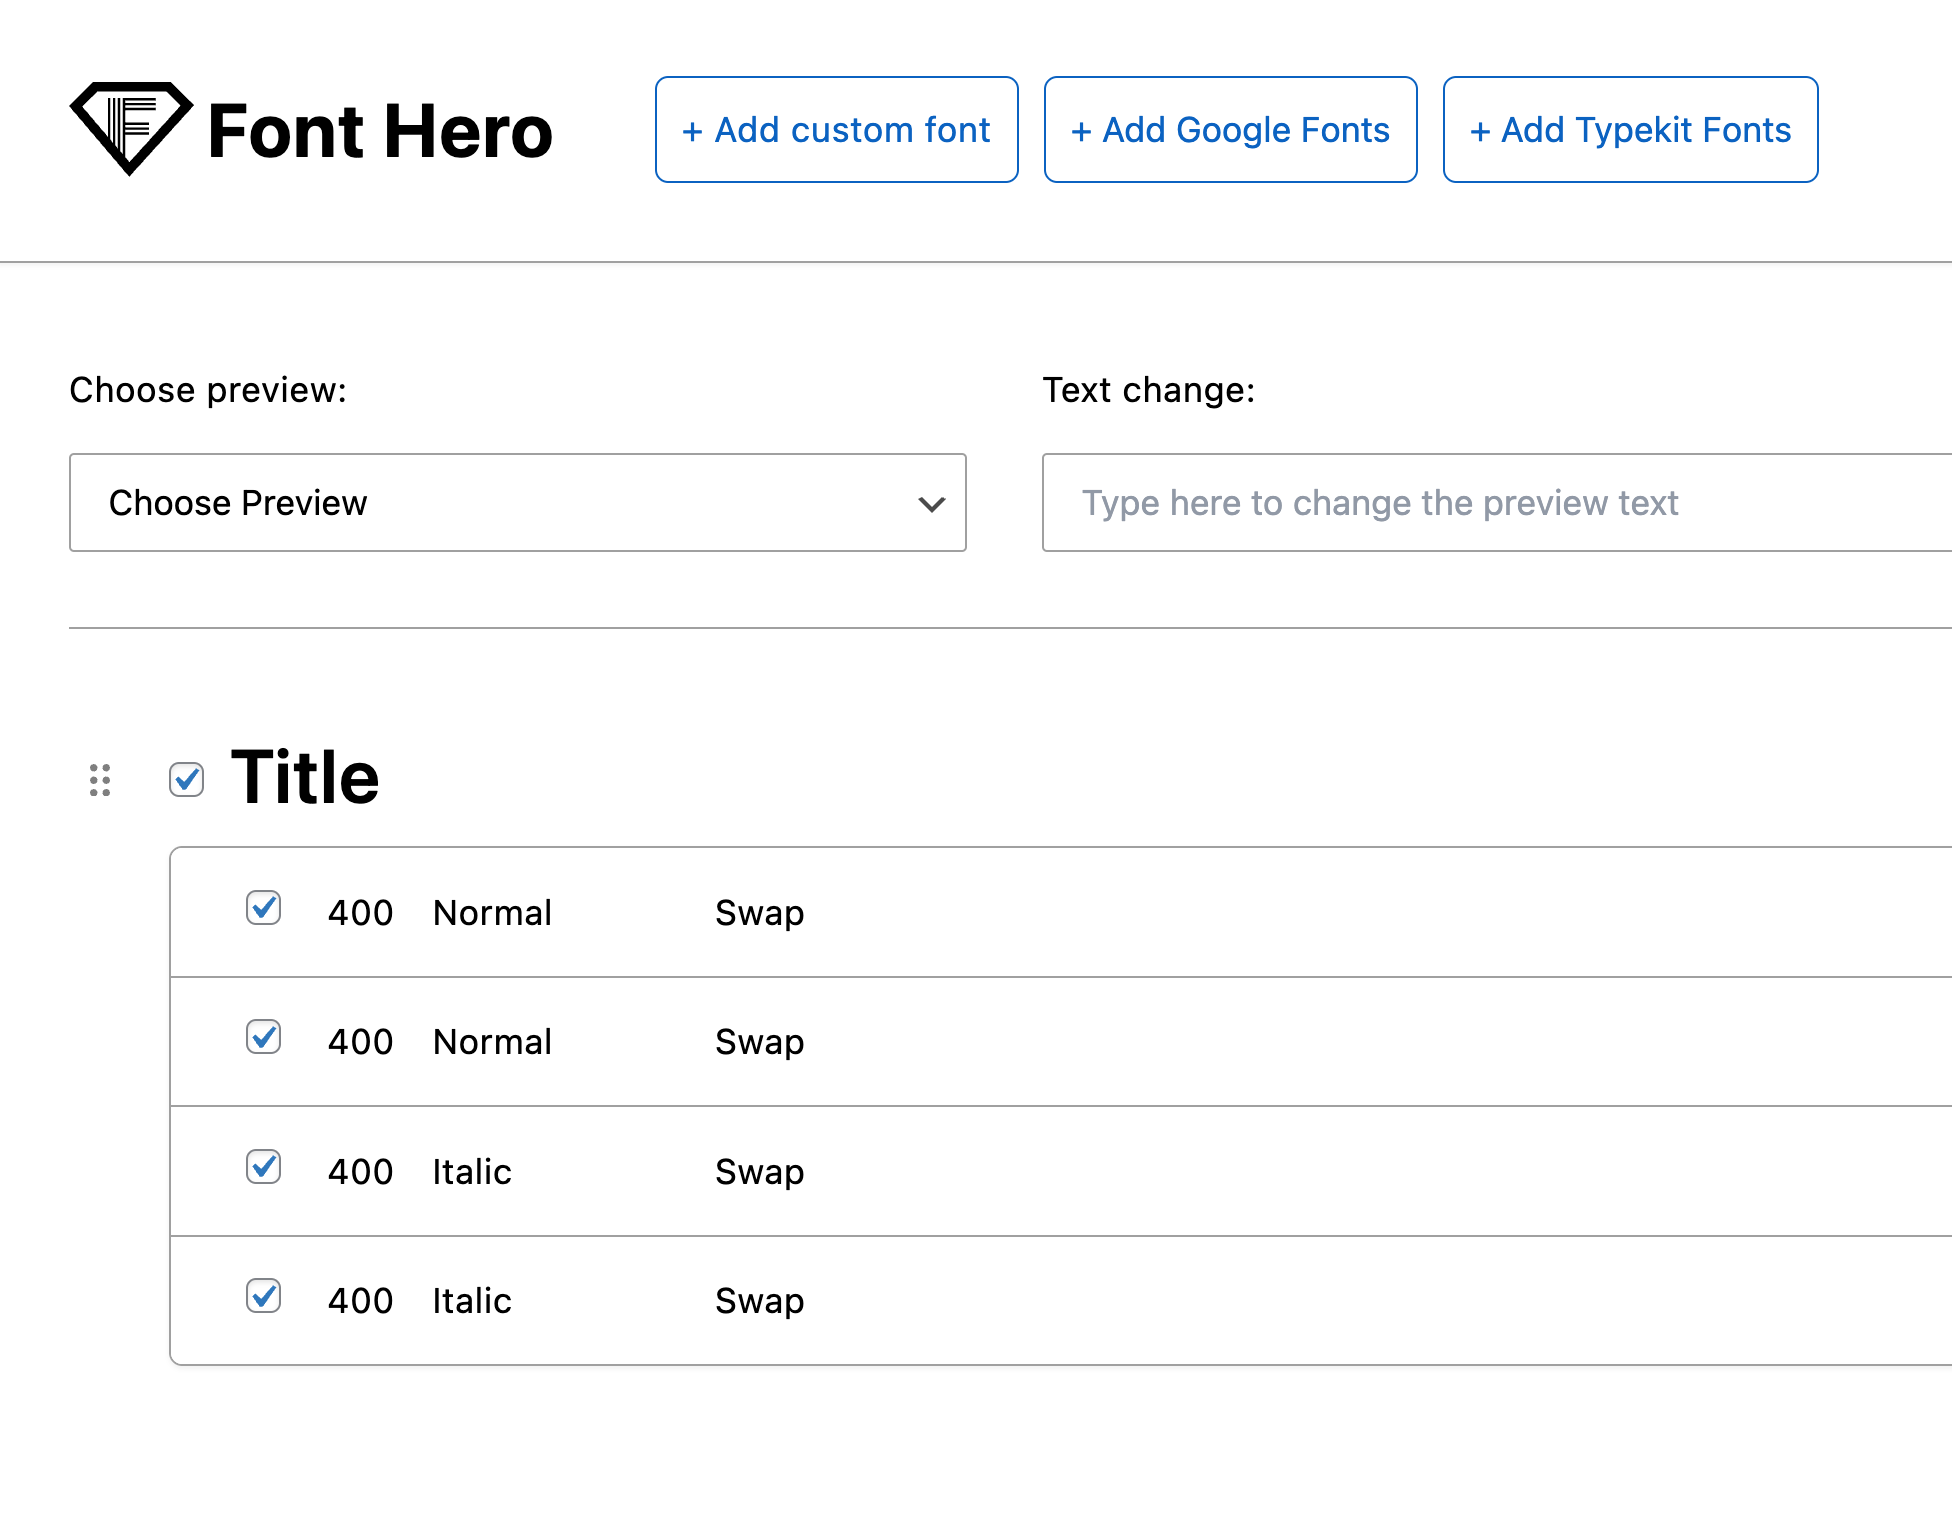This screenshot has width=1952, height=1520.
Task: Open the Choose Preview dropdown
Action: pyautogui.click(x=517, y=503)
